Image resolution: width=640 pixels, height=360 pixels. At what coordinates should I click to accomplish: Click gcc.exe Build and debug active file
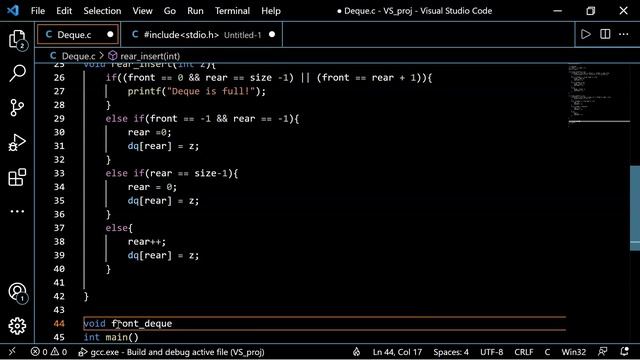coord(171,352)
